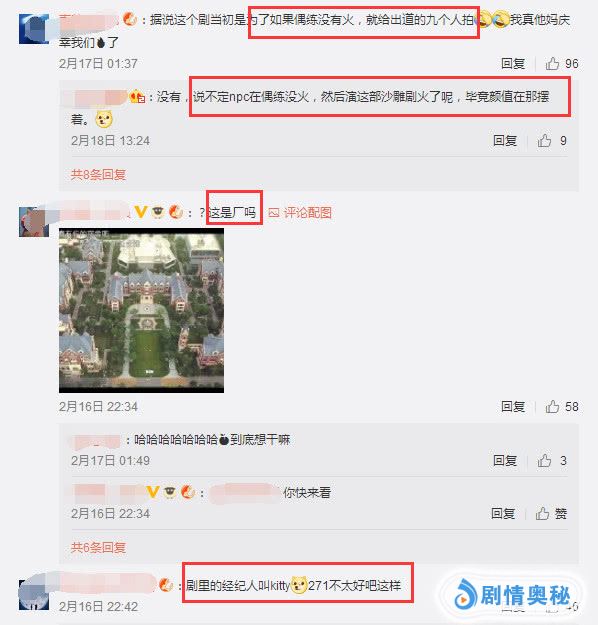This screenshot has width=598, height=625.
Task: Click the mentioned username before 你快来看
Action: (245, 493)
